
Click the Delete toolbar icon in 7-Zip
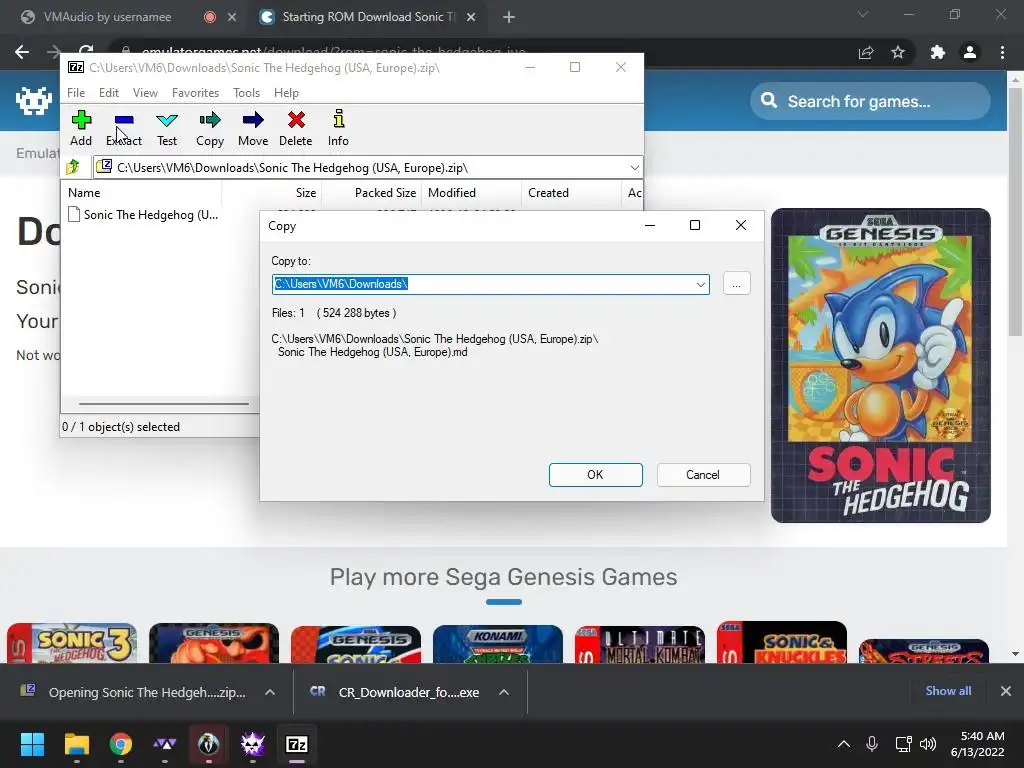click(x=296, y=128)
